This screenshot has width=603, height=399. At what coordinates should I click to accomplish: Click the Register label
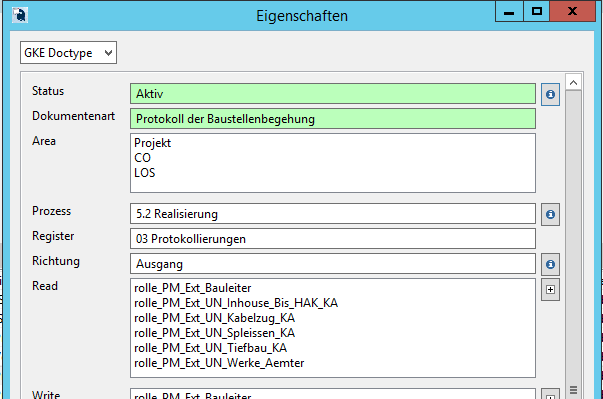click(53, 236)
